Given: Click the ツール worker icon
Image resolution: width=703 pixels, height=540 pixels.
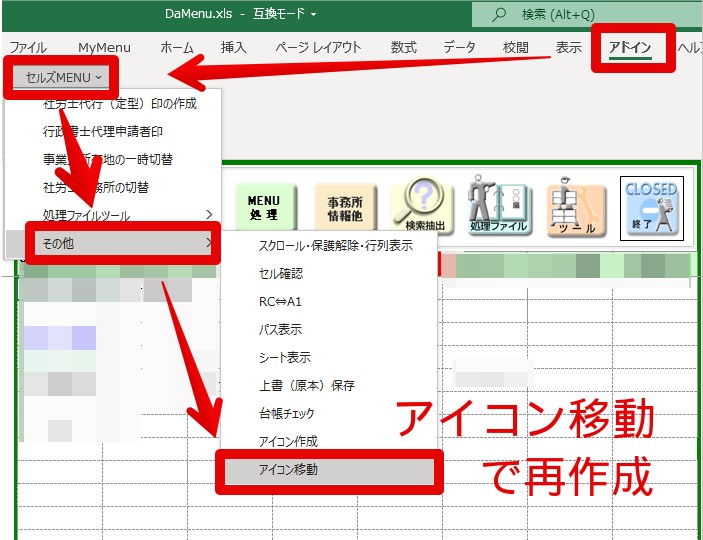Looking at the screenshot, I should point(576,206).
